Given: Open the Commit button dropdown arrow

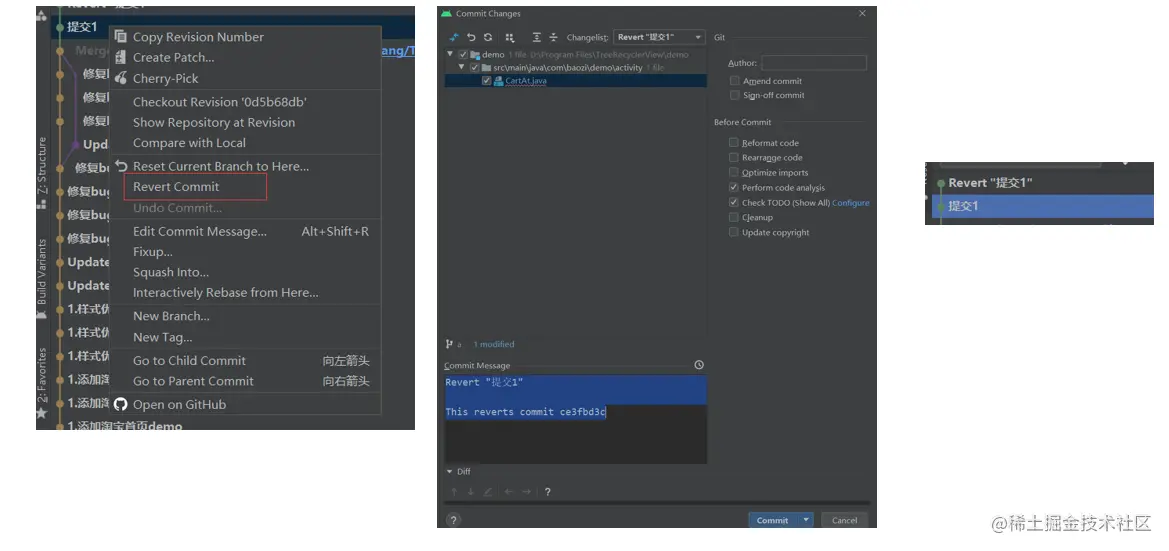Looking at the screenshot, I should click(x=806, y=520).
